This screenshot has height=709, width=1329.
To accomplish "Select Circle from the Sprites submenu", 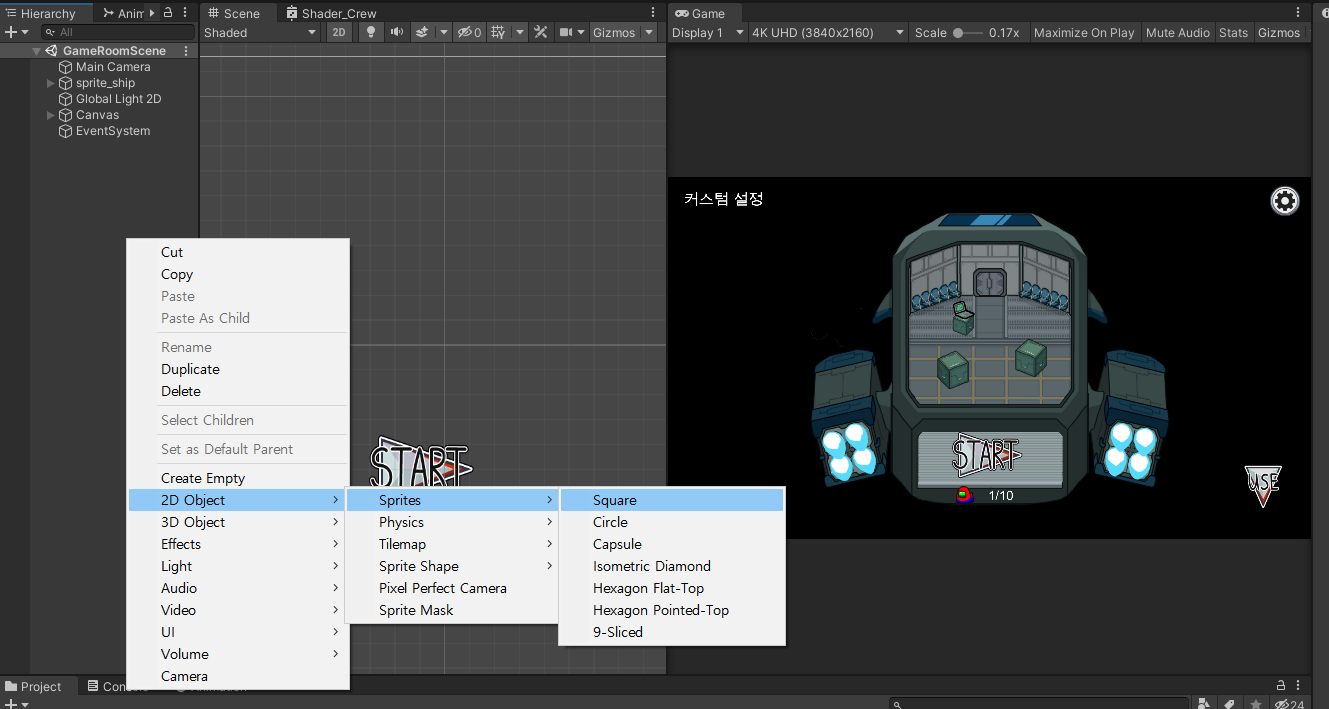I will [610, 522].
